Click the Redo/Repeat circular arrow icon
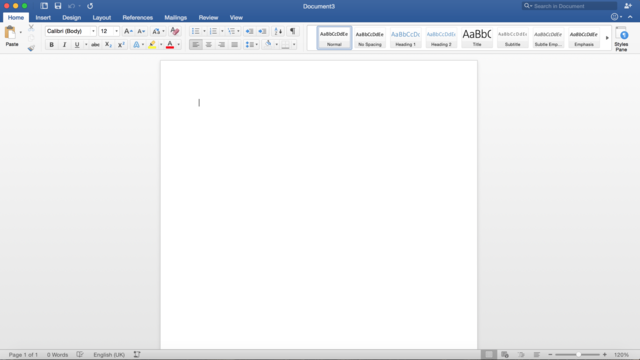Image resolution: width=640 pixels, height=360 pixels. 90,6
